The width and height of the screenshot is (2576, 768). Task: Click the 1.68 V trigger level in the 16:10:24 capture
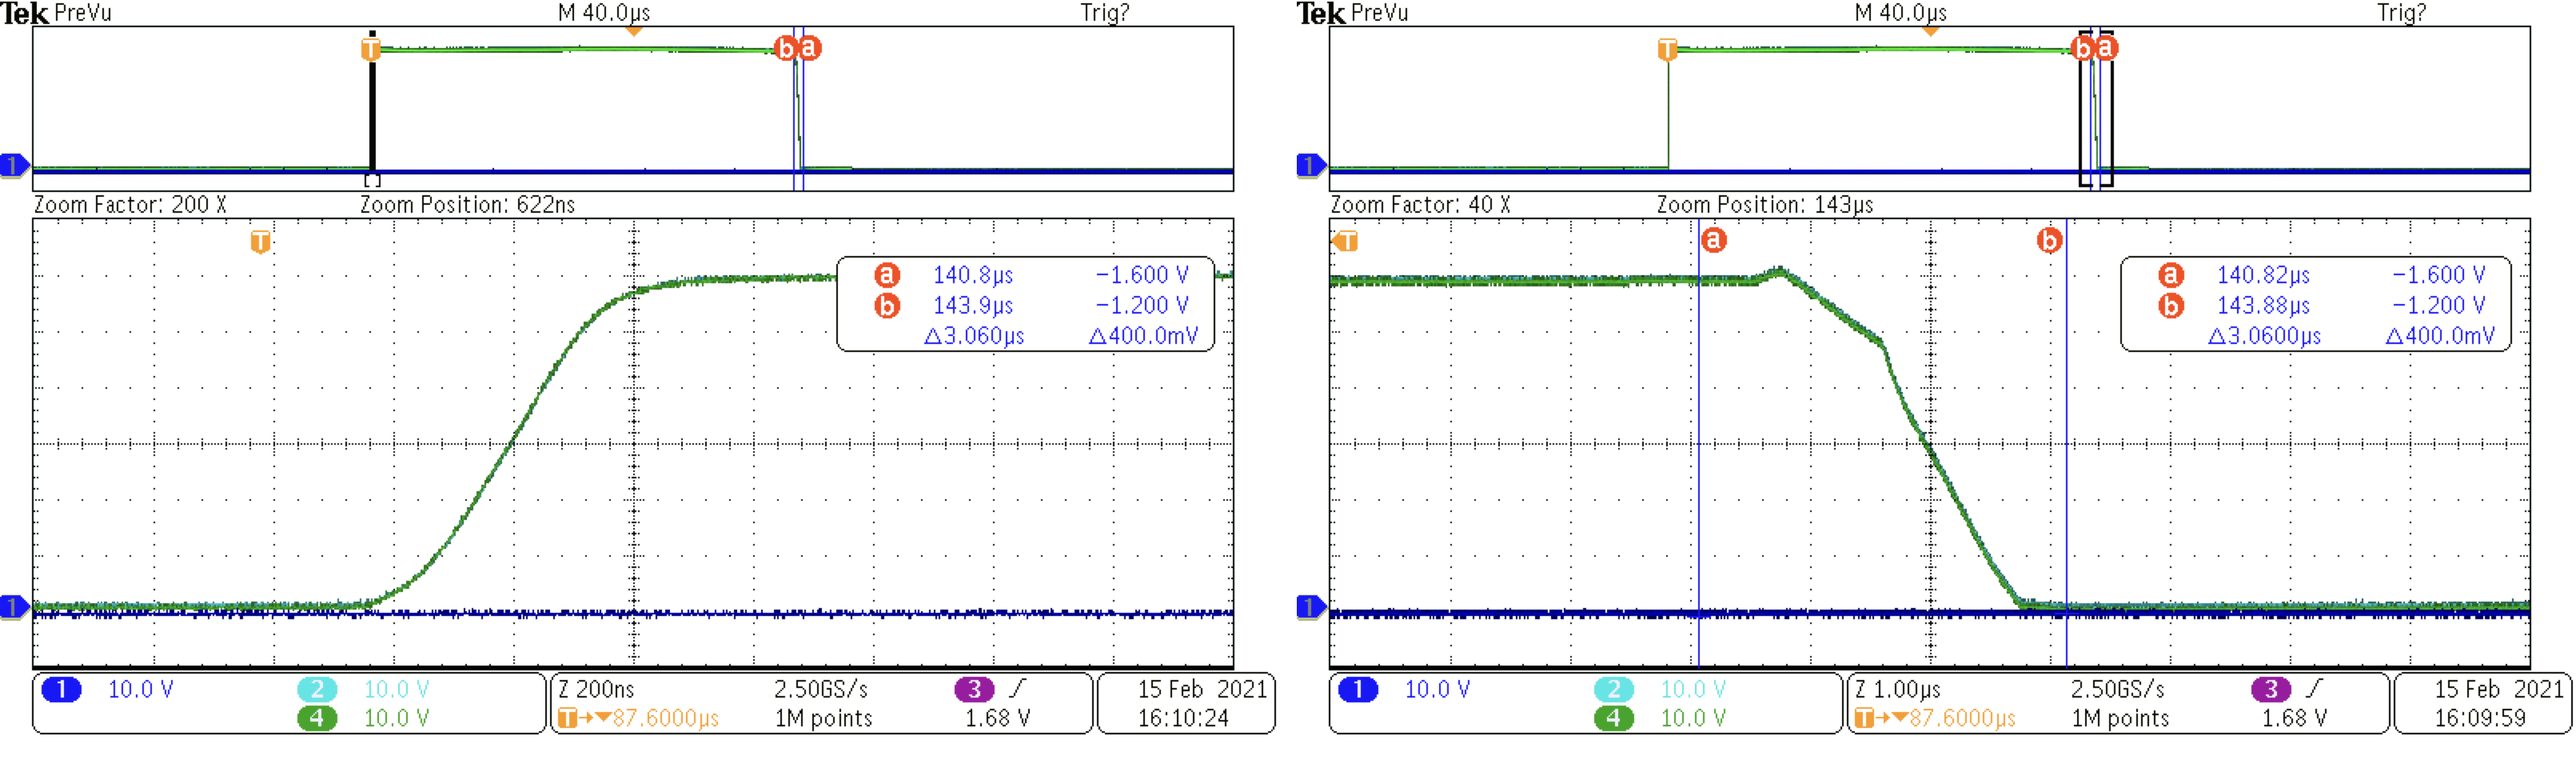pos(997,718)
